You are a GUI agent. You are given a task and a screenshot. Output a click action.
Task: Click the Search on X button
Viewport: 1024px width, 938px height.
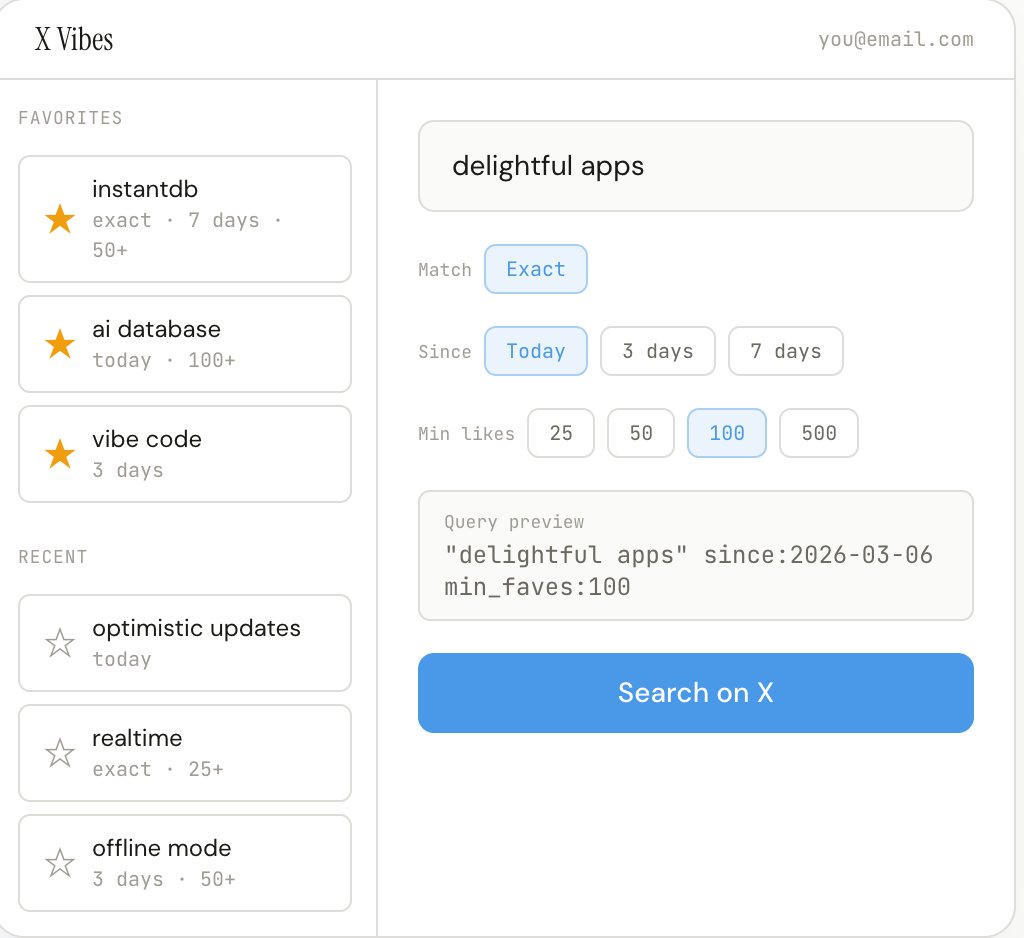[696, 693]
